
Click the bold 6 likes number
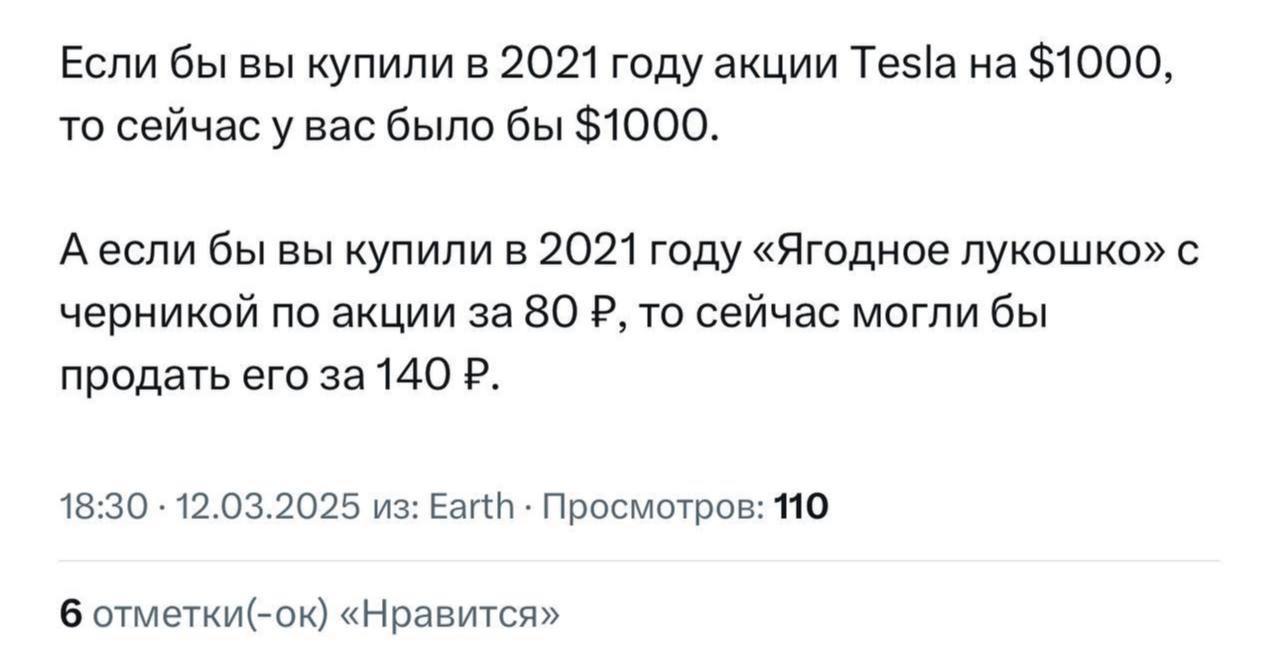point(71,611)
